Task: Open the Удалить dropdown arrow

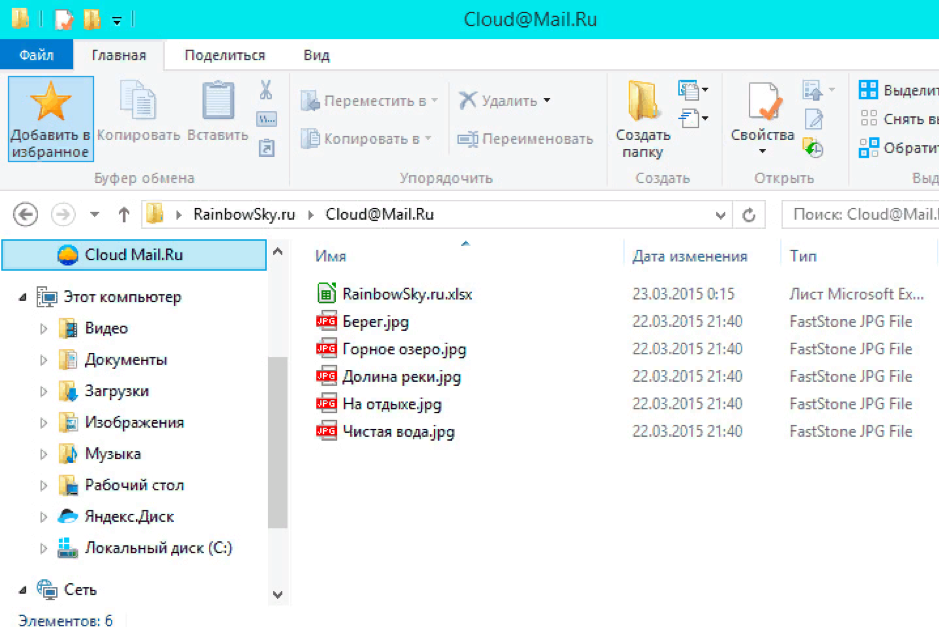Action: [x=547, y=101]
